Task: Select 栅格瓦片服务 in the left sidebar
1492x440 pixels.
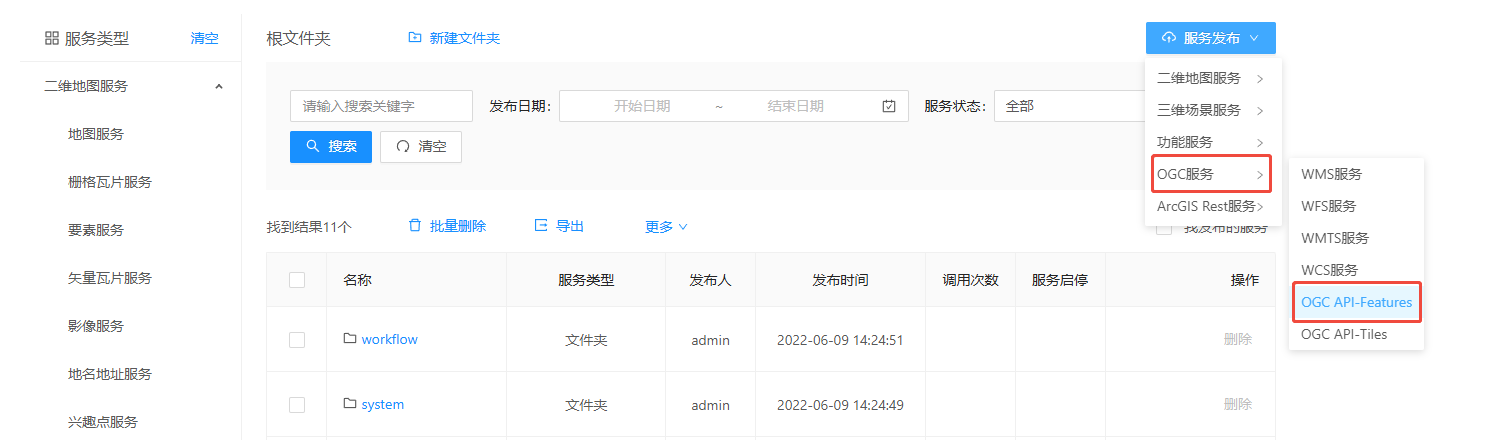Action: point(109,182)
